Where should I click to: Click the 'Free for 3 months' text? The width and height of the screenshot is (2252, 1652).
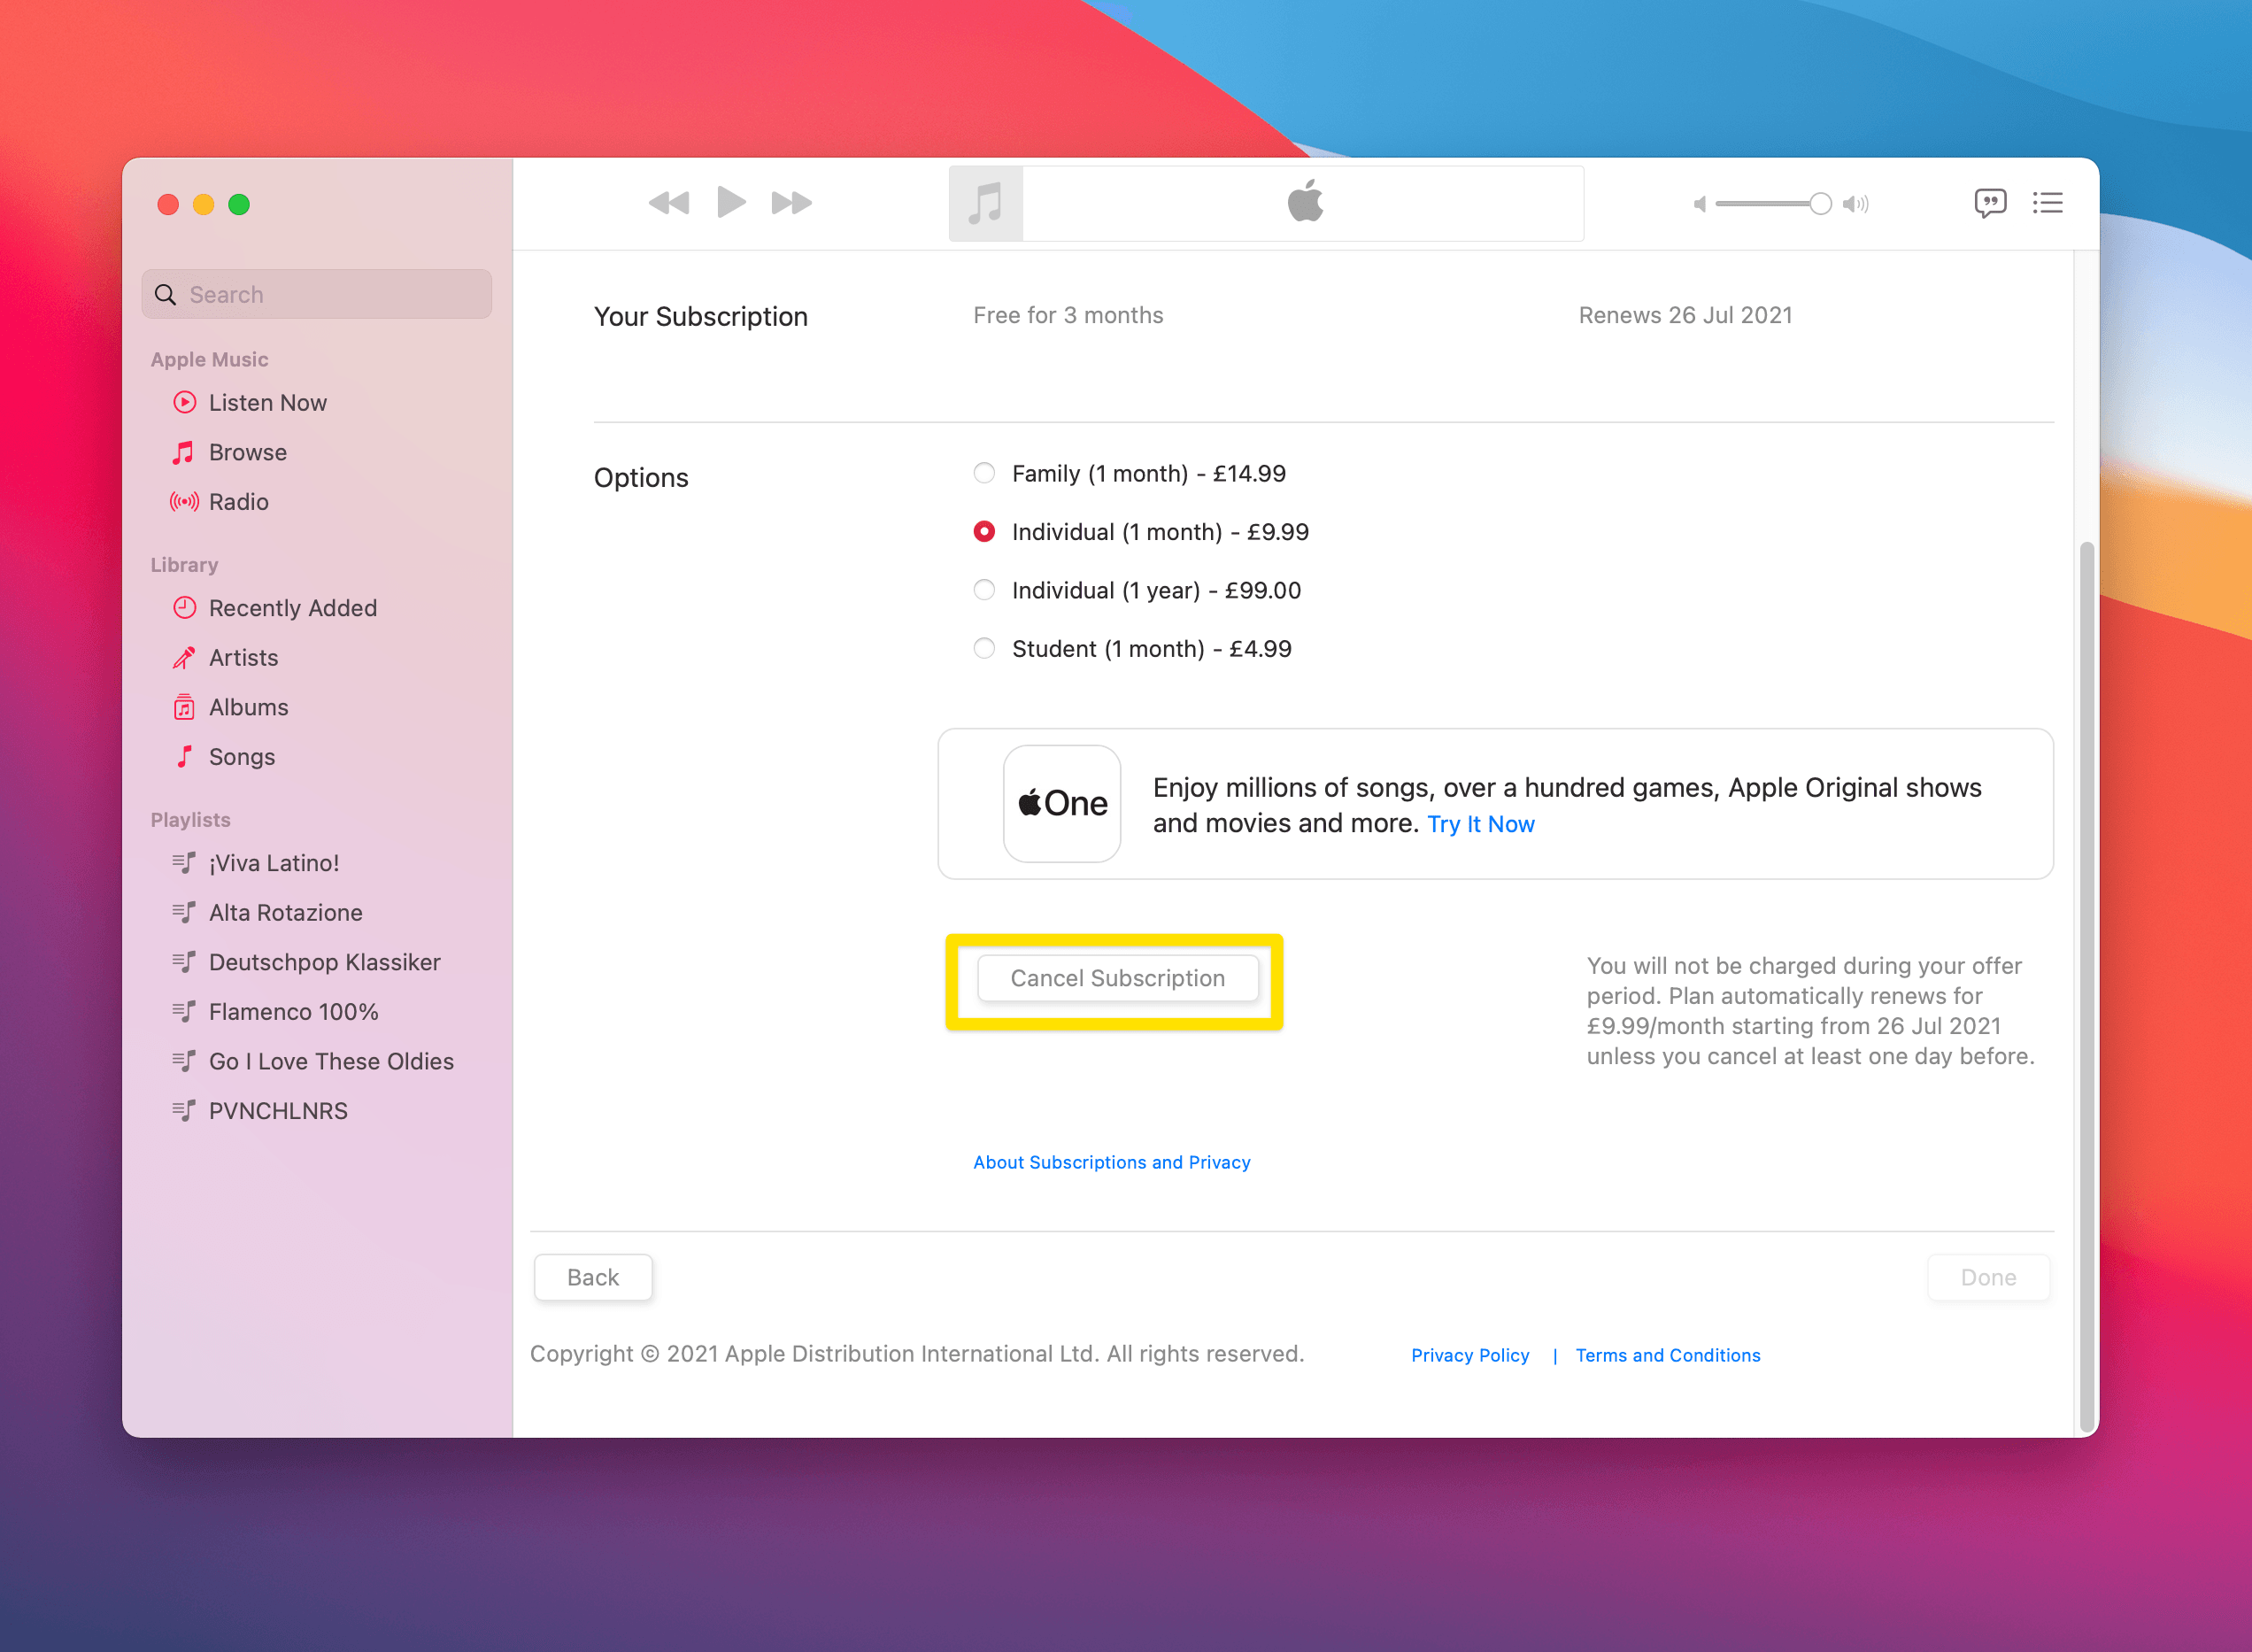[1068, 316]
